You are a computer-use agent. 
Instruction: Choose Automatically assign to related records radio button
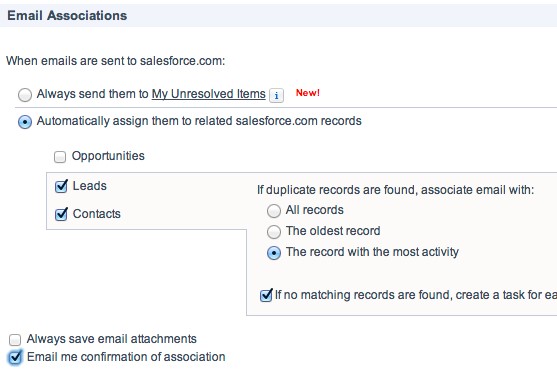(x=25, y=122)
